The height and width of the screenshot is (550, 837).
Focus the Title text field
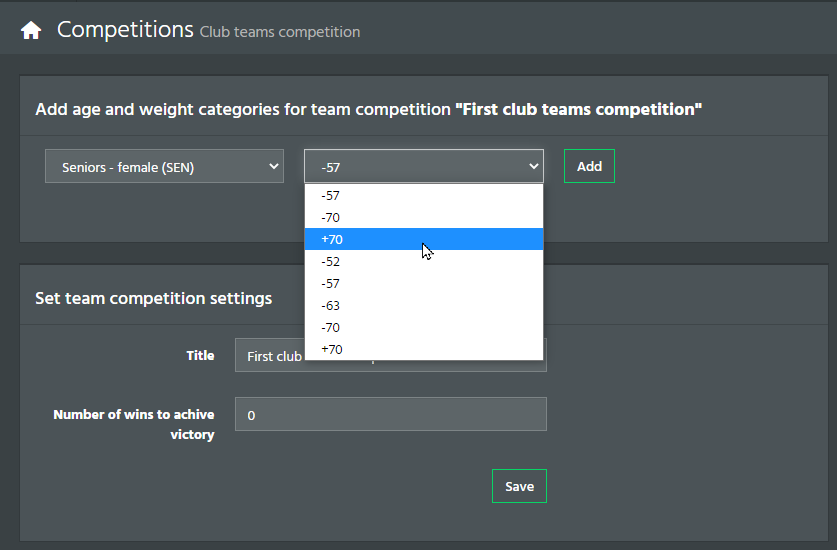(x=391, y=355)
